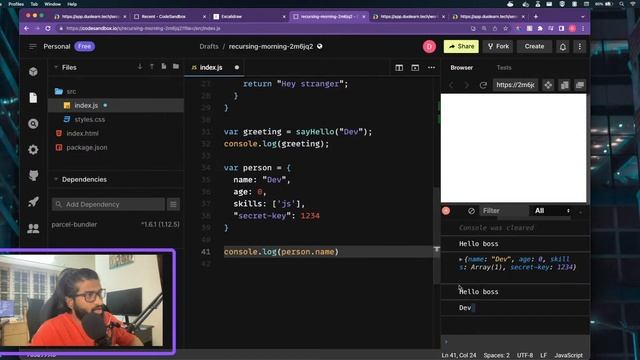Click the preview four-diamond icon next to URL
The height and width of the screenshot is (360, 640).
tap(548, 85)
